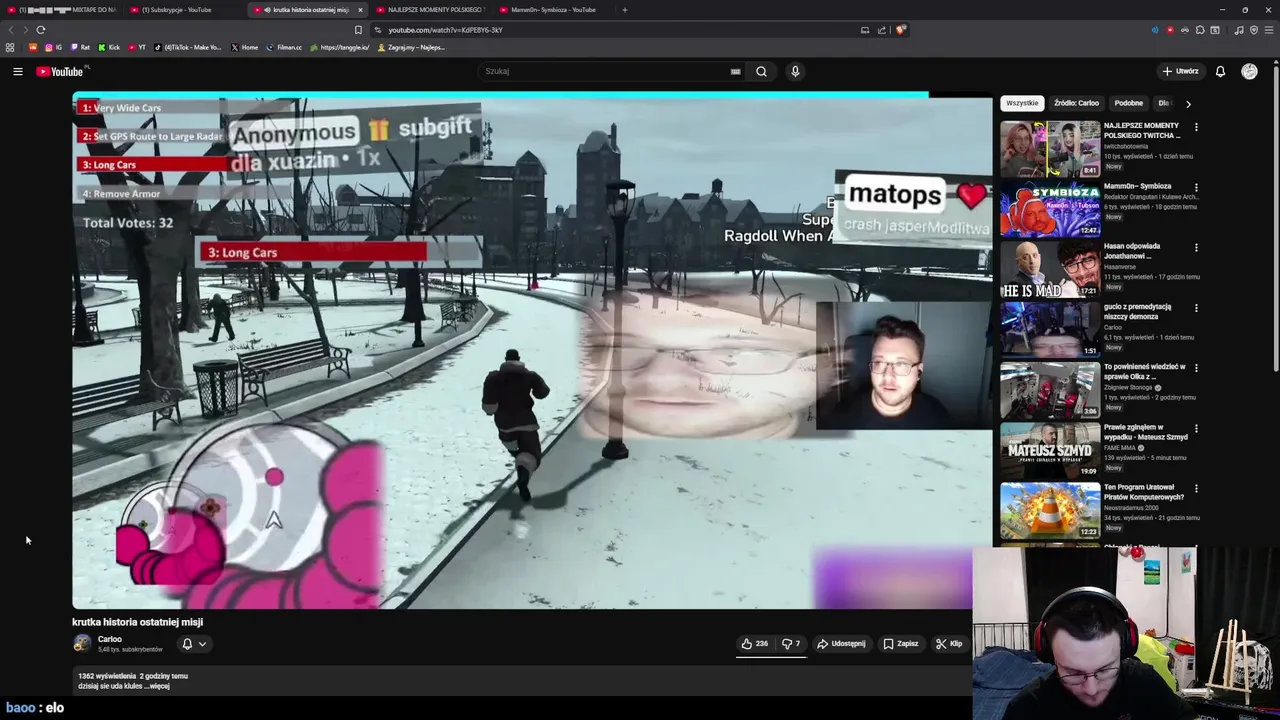Viewport: 1280px width, 720px height.
Task: Switch to Mamm0n- Symbioza browser tab
Action: [x=553, y=10]
